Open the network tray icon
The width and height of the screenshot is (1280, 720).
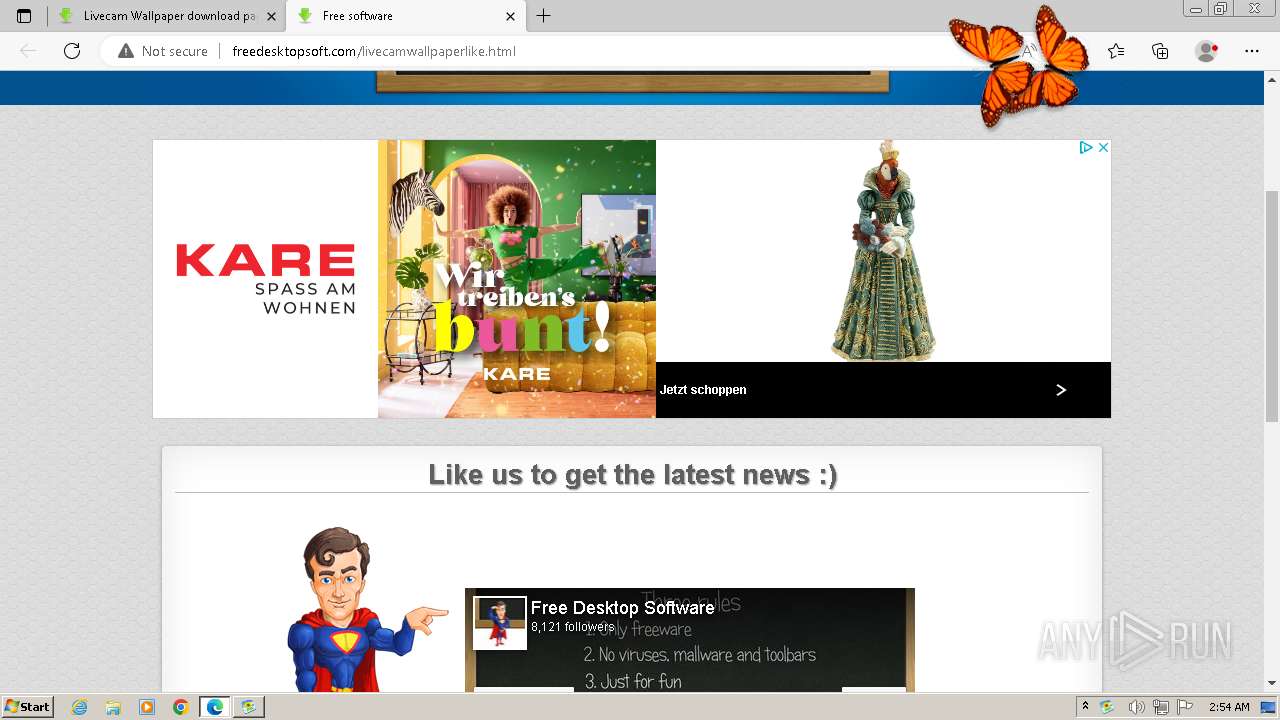click(1161, 707)
